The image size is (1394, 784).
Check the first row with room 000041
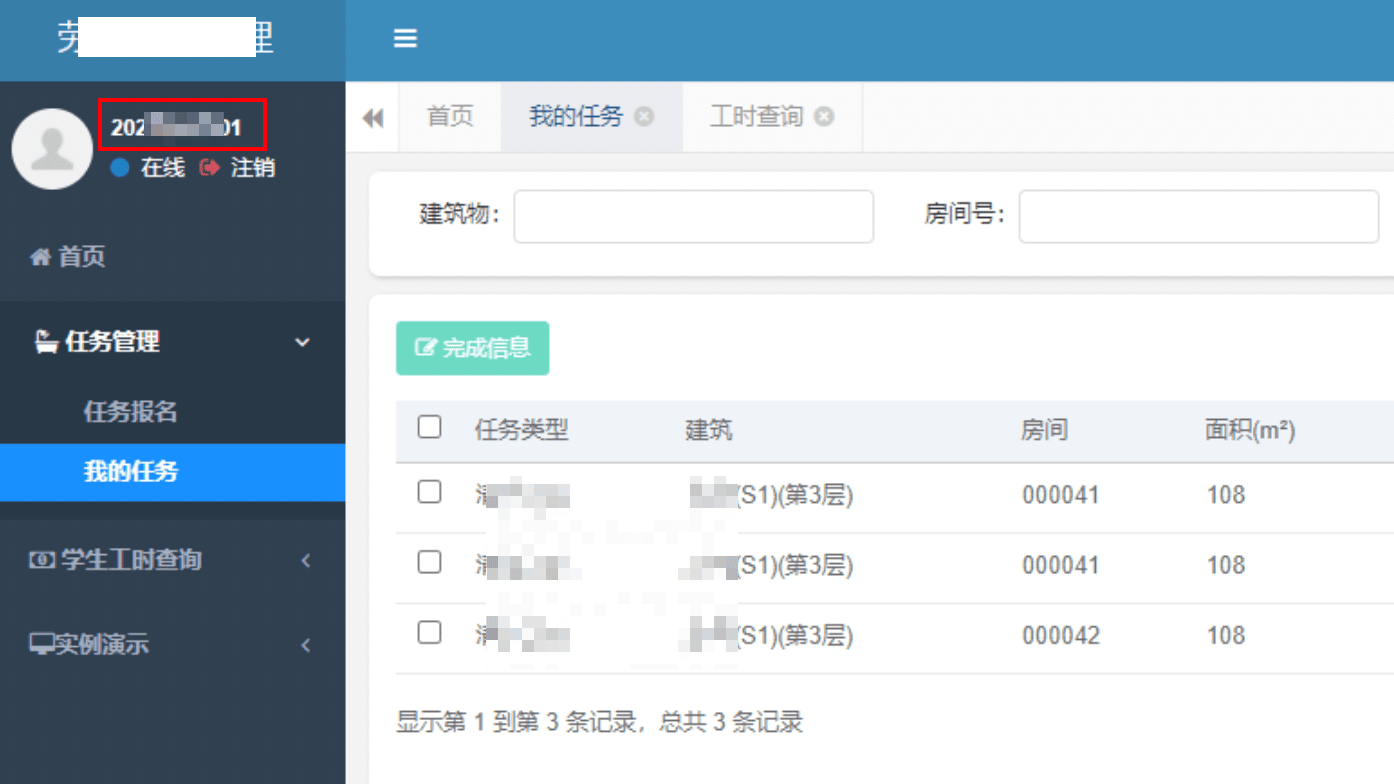point(429,492)
